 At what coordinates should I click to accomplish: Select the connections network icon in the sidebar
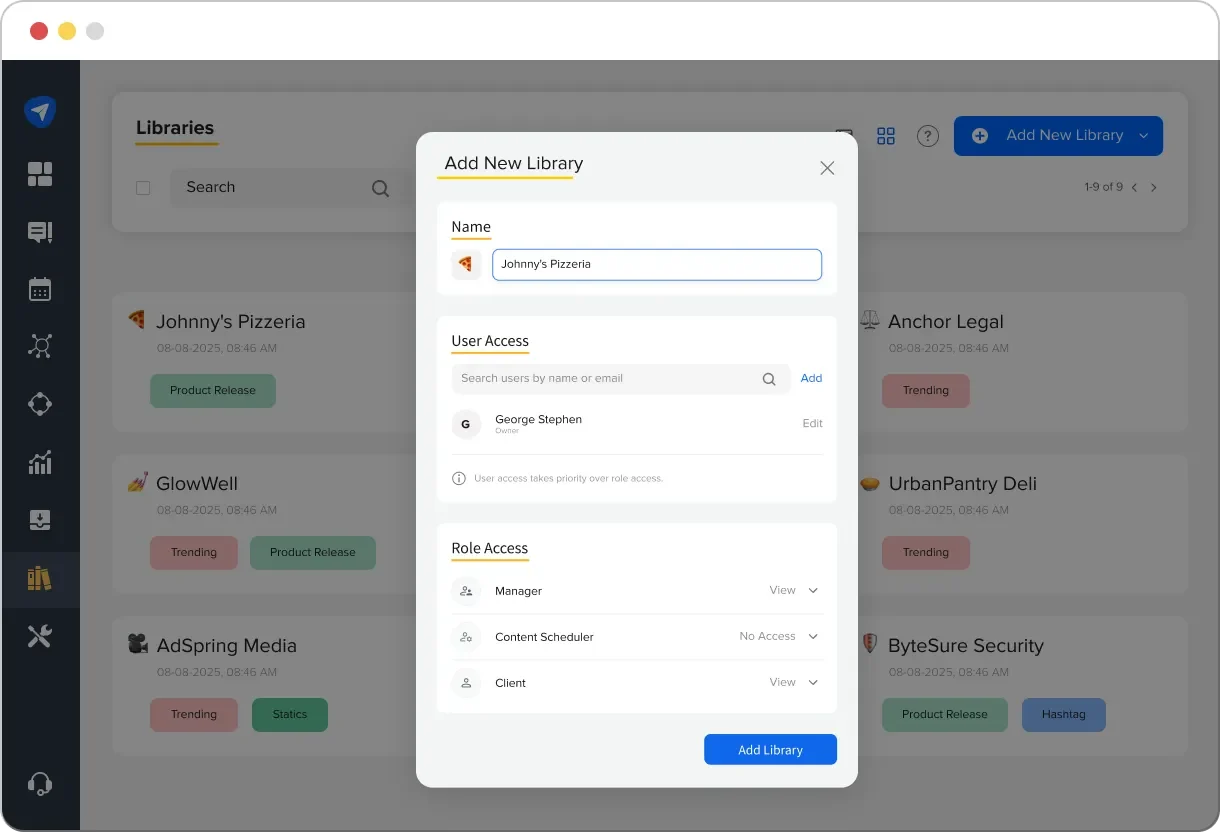40,346
